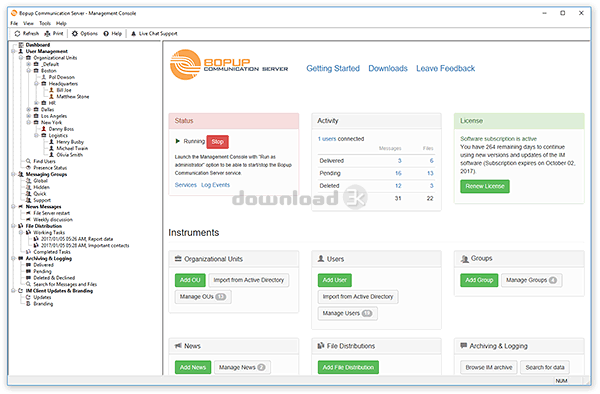Select user Olivia Smith icon
Viewport: 600px width, 394px height.
pyautogui.click(x=51, y=155)
